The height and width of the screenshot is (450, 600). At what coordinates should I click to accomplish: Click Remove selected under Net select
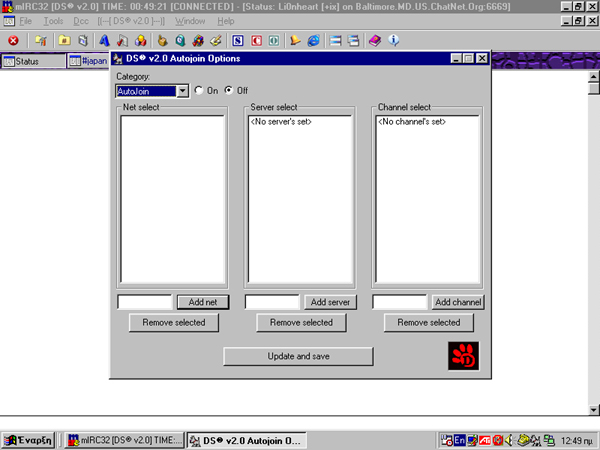coord(174,323)
